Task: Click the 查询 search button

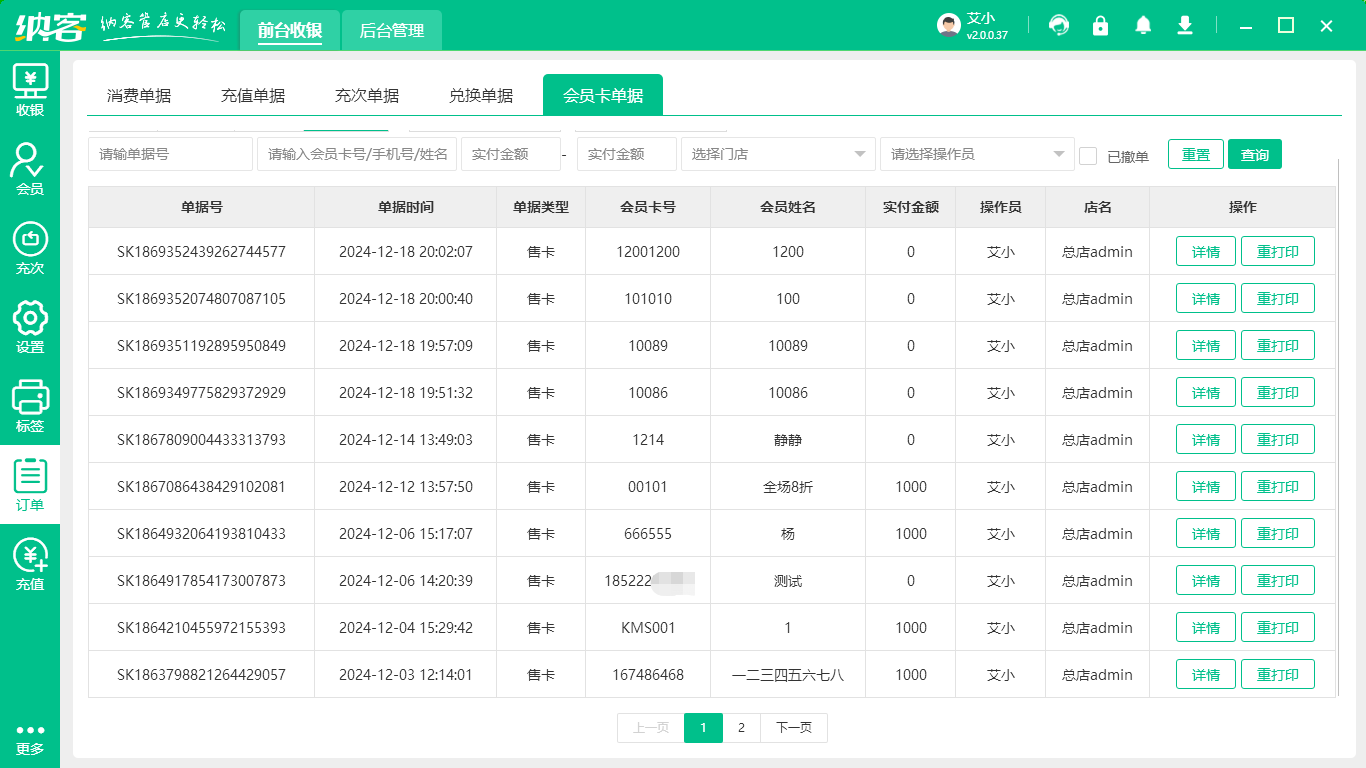Action: tap(1254, 154)
